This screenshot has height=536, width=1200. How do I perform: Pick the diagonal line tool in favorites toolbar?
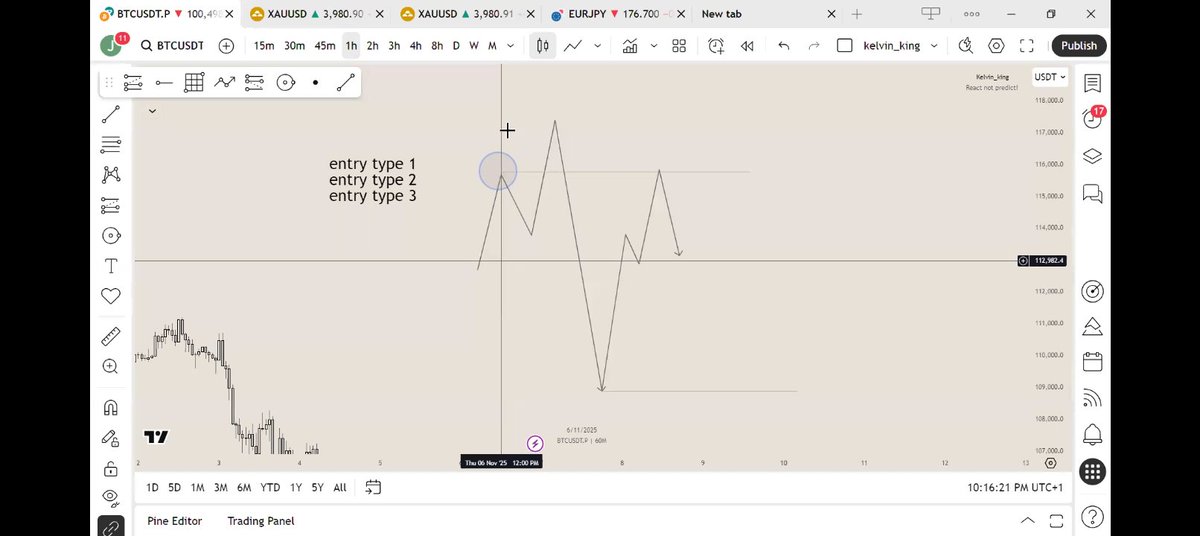pyautogui.click(x=346, y=83)
